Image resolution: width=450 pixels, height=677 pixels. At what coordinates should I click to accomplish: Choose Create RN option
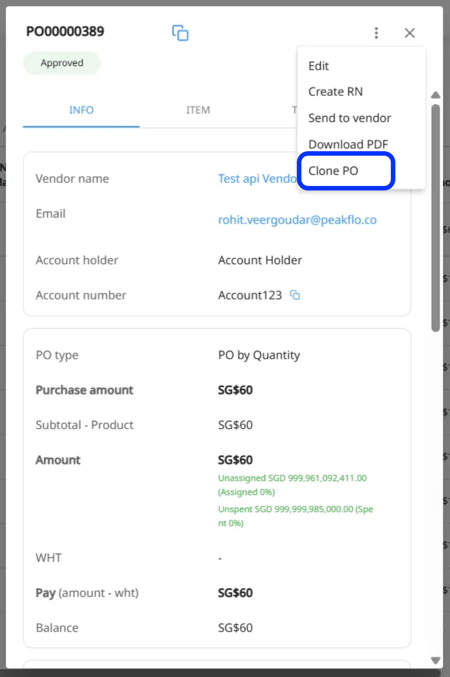pos(335,92)
